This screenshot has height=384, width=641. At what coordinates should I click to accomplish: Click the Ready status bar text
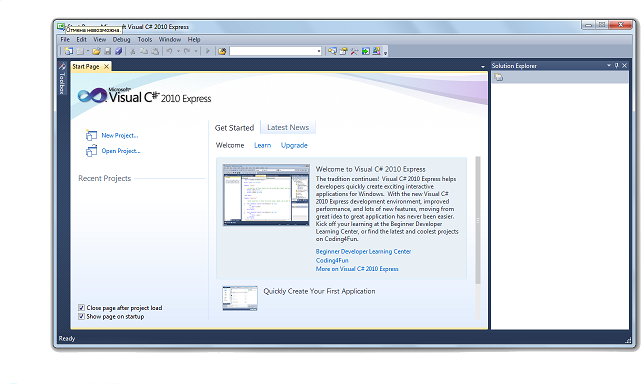67,338
